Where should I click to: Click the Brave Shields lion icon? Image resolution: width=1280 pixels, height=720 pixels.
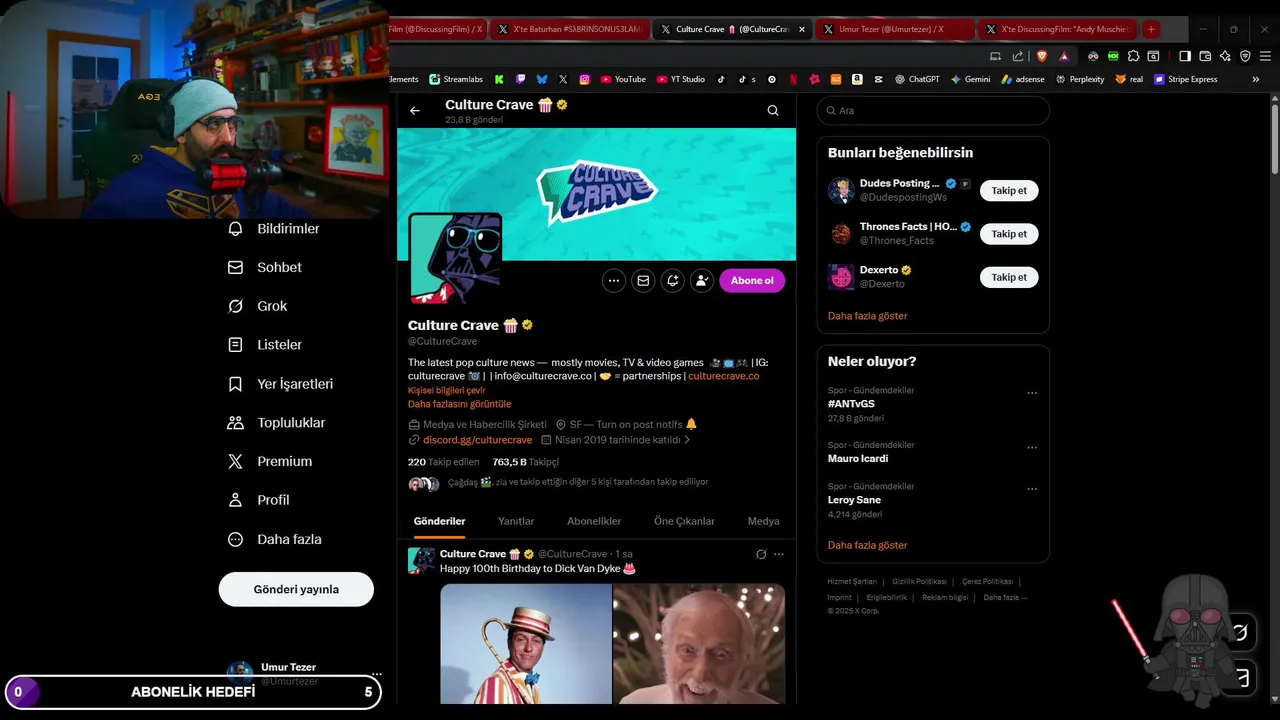coord(1041,56)
